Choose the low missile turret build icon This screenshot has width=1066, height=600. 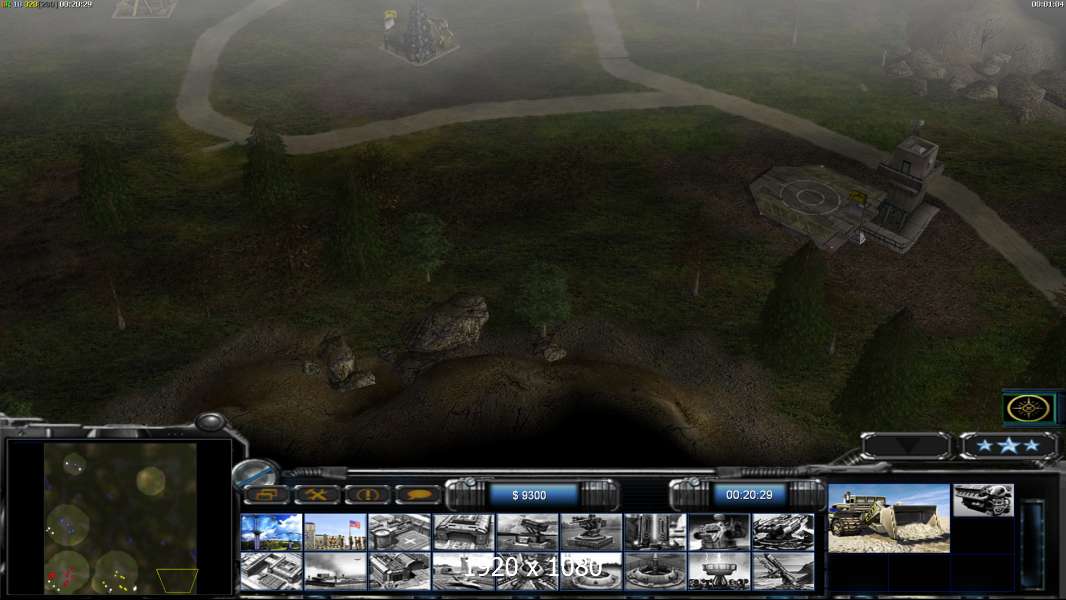tap(527, 532)
